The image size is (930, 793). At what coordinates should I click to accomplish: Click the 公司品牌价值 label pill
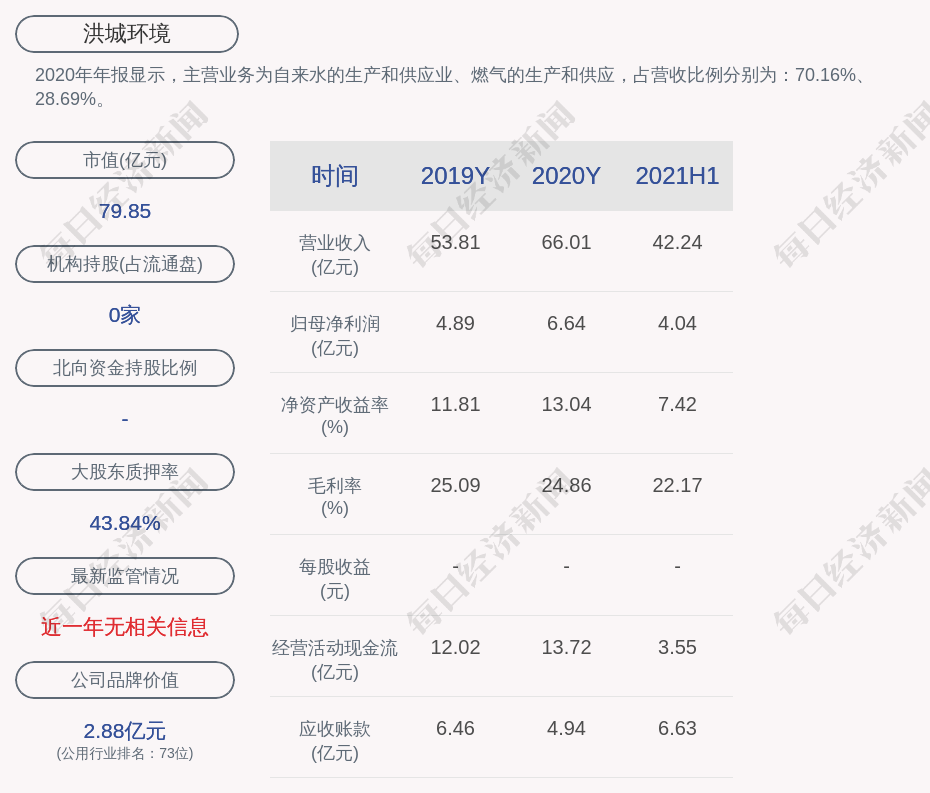pos(125,680)
